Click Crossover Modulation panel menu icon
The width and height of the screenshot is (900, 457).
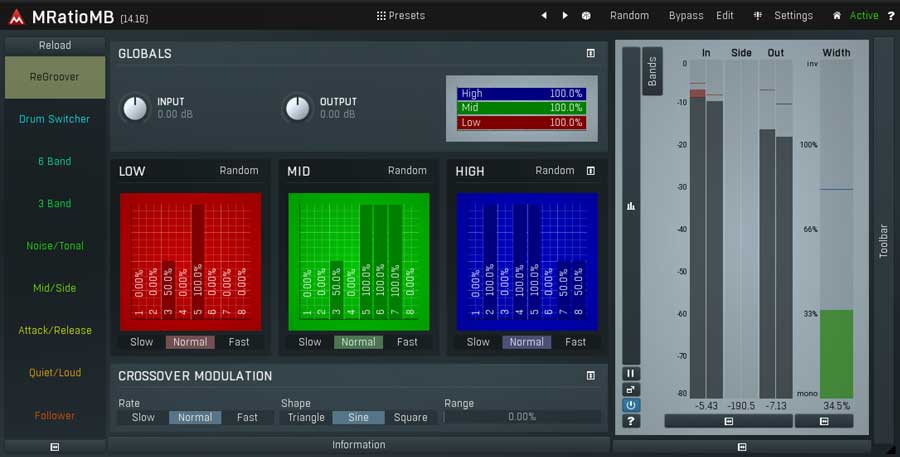[x=591, y=375]
